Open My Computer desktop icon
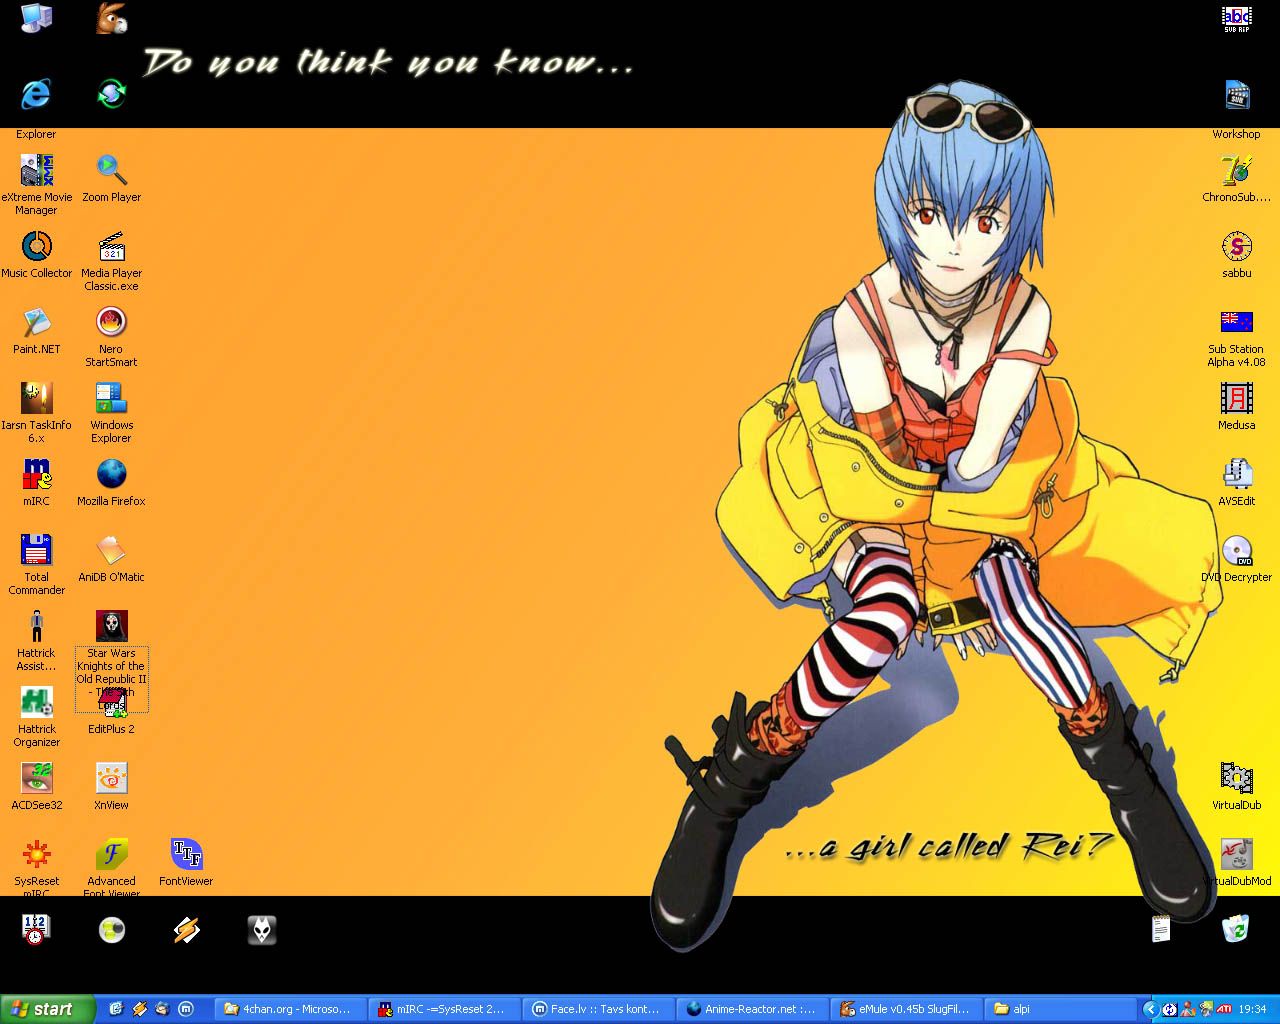Viewport: 1280px width, 1024px height. coord(36,18)
